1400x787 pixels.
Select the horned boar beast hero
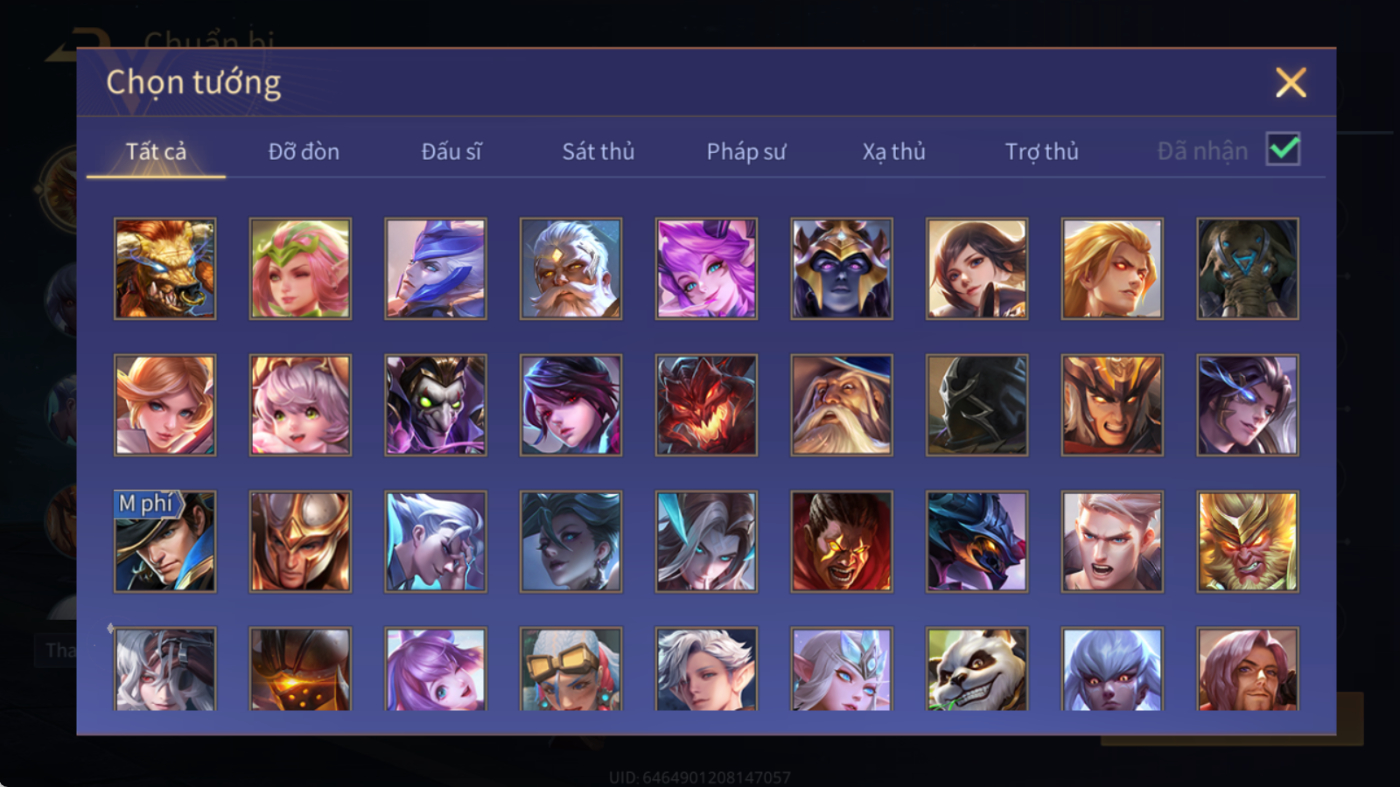(x=165, y=269)
